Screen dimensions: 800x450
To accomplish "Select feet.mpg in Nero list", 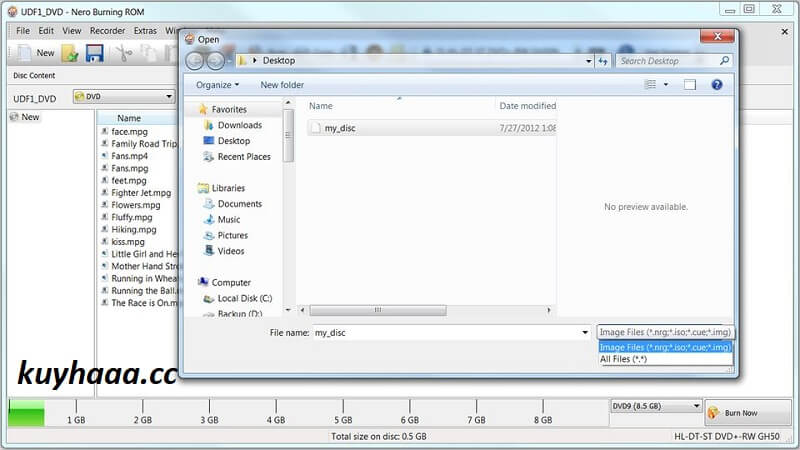I will pyautogui.click(x=129, y=181).
